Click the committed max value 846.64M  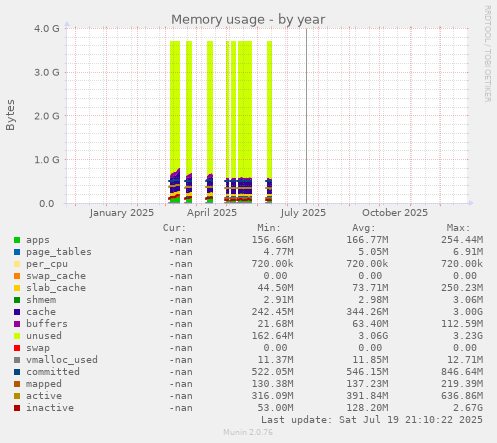(462, 372)
